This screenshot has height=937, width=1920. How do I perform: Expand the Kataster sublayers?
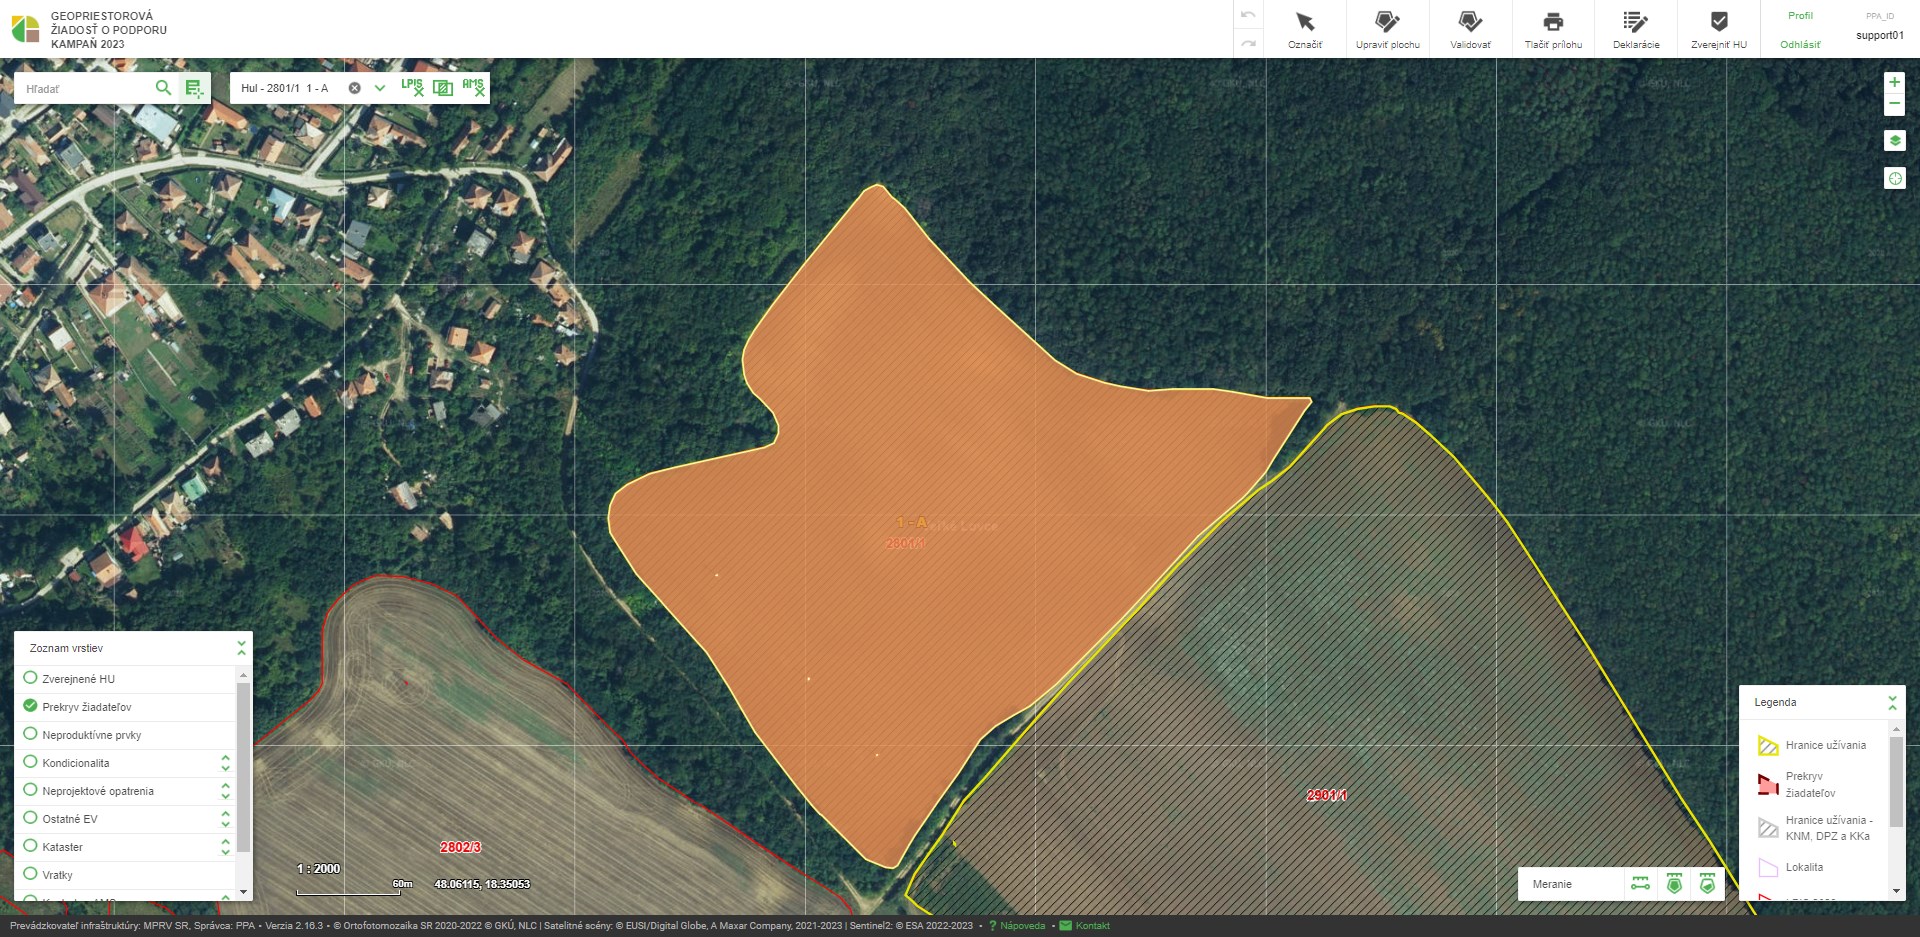tap(225, 847)
